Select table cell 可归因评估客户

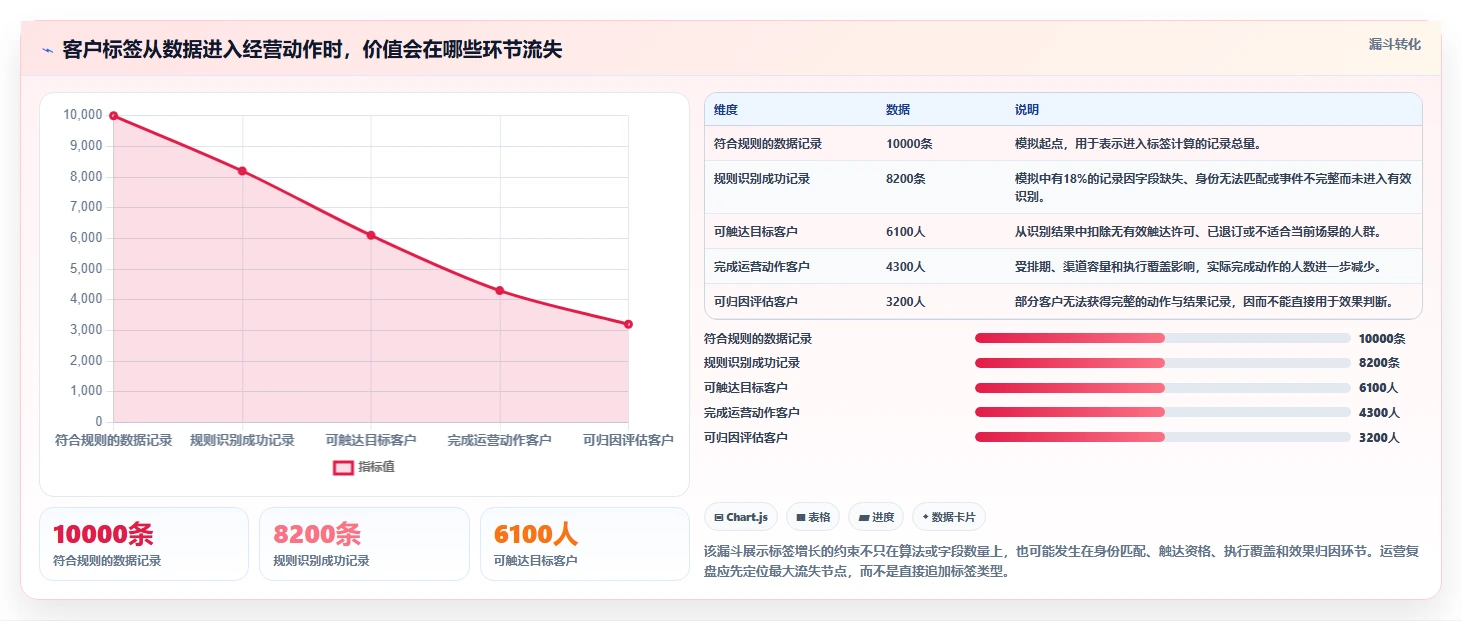756,302
